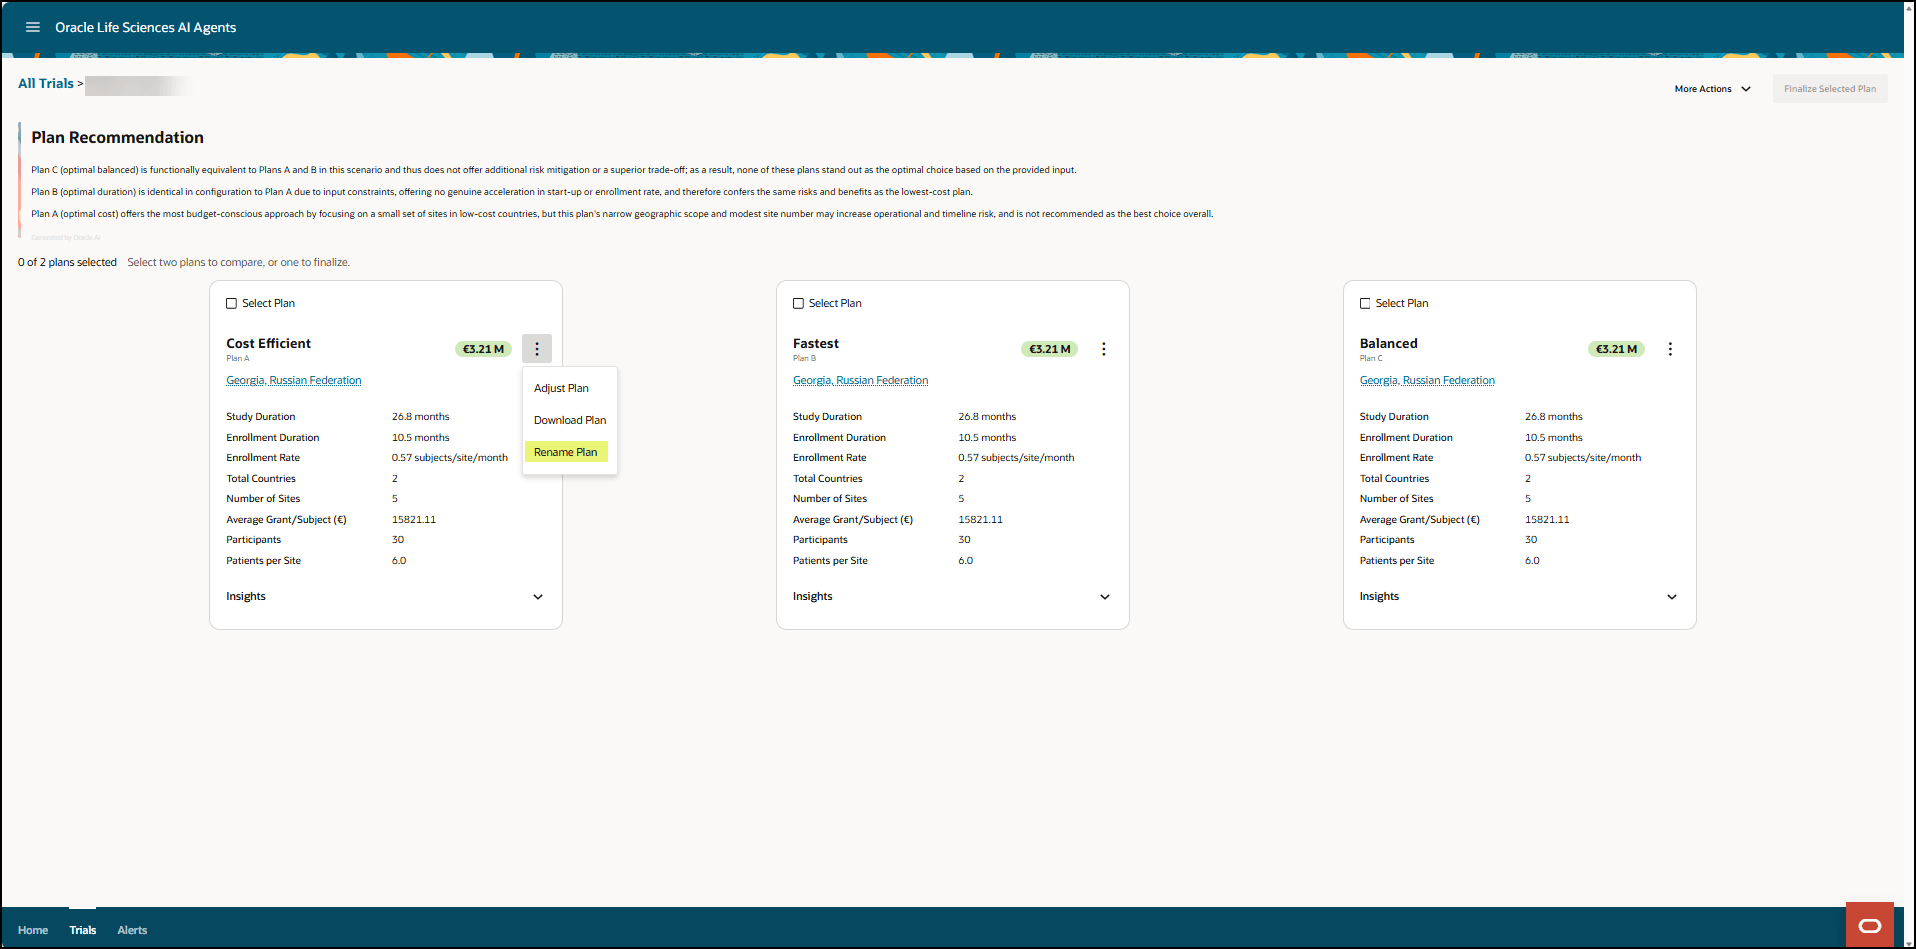Switch to the Home tab
This screenshot has height=949, width=1916.
(33, 930)
